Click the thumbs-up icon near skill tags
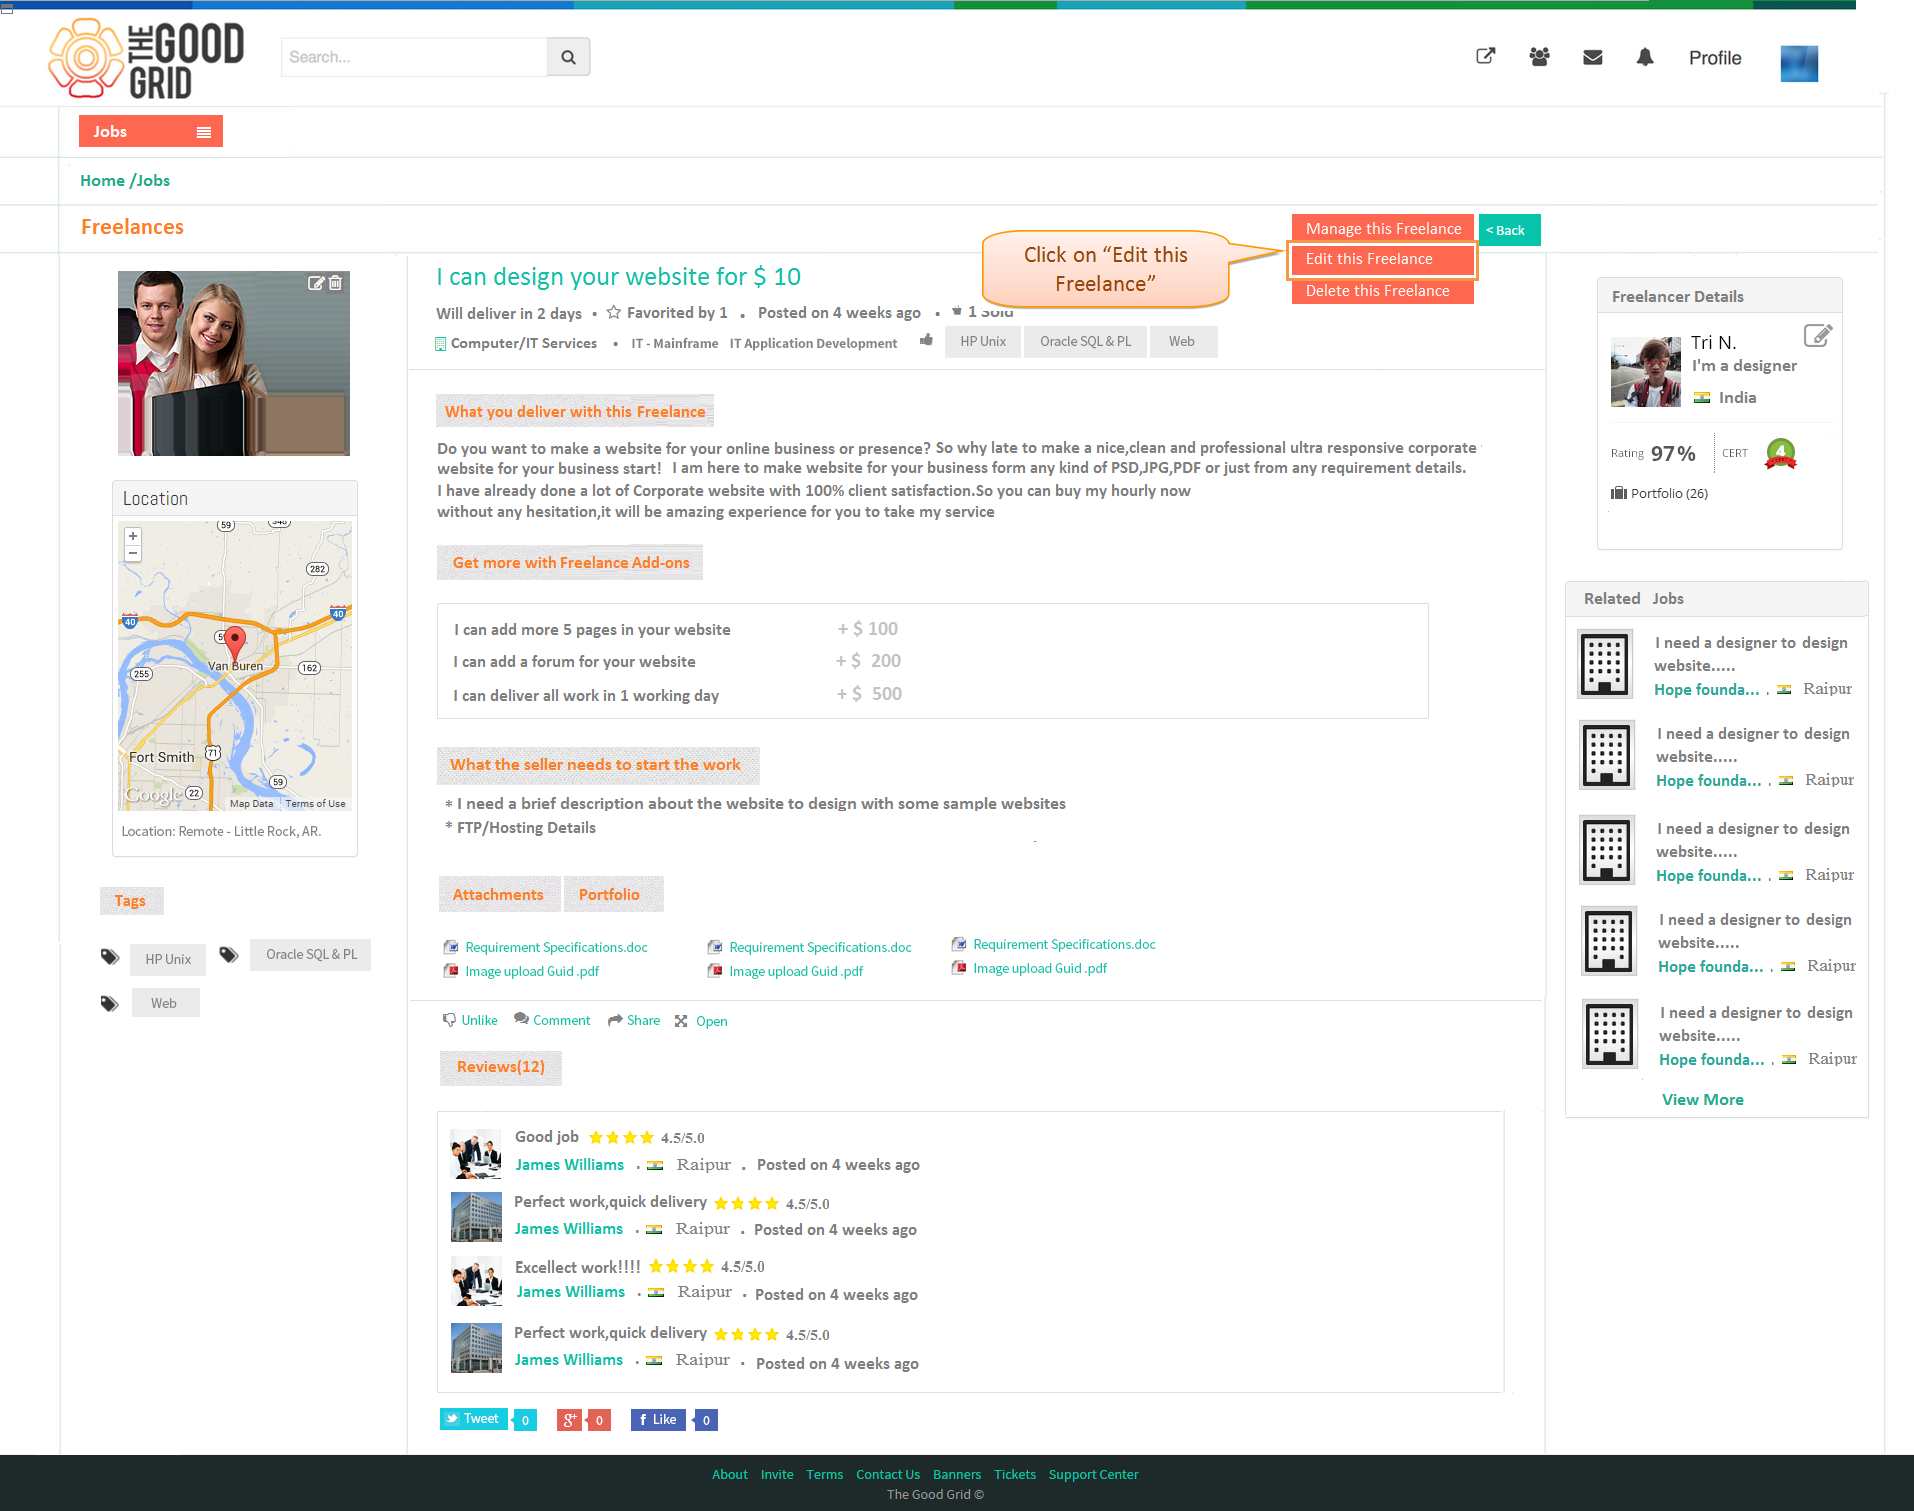Image resolution: width=1914 pixels, height=1511 pixels. click(x=927, y=340)
